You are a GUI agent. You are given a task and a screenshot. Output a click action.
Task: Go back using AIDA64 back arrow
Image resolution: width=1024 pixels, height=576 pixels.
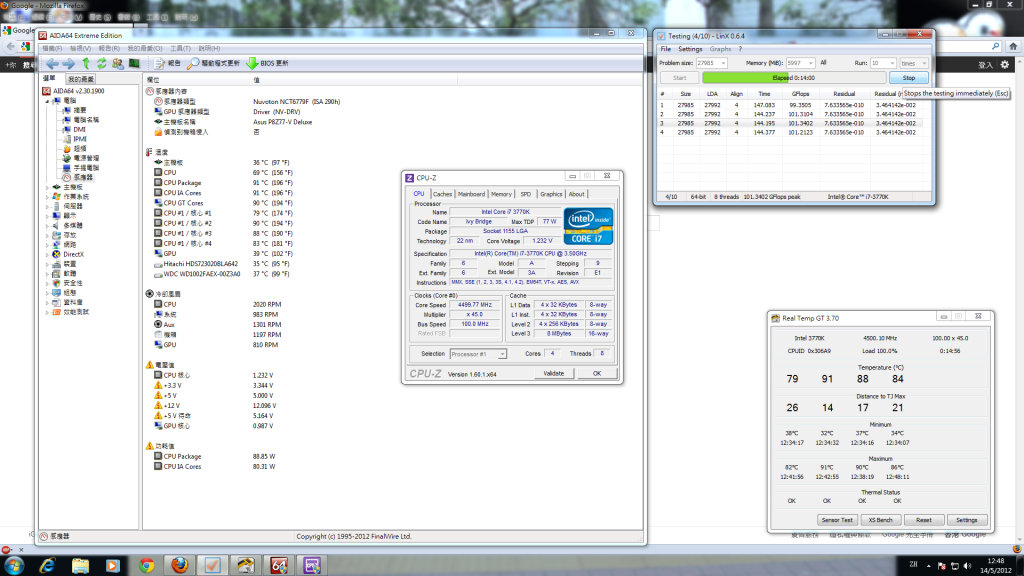(x=52, y=63)
